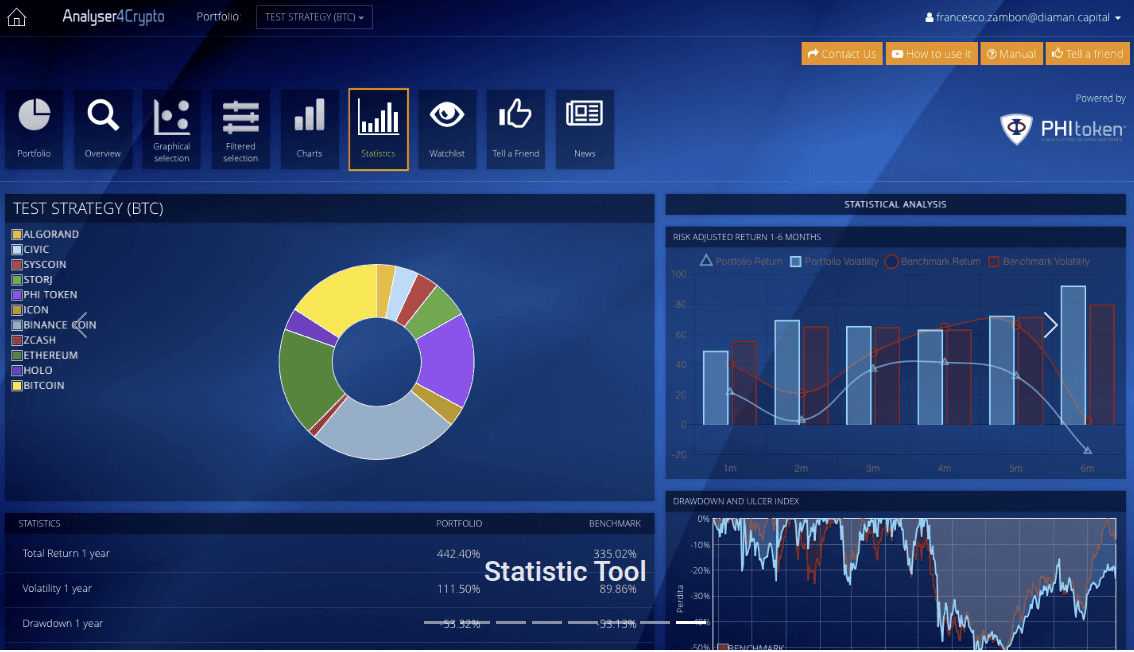This screenshot has height=652, width=1134.
Task: Click the PORTFOLIO column header in Statistics
Action: (x=459, y=523)
